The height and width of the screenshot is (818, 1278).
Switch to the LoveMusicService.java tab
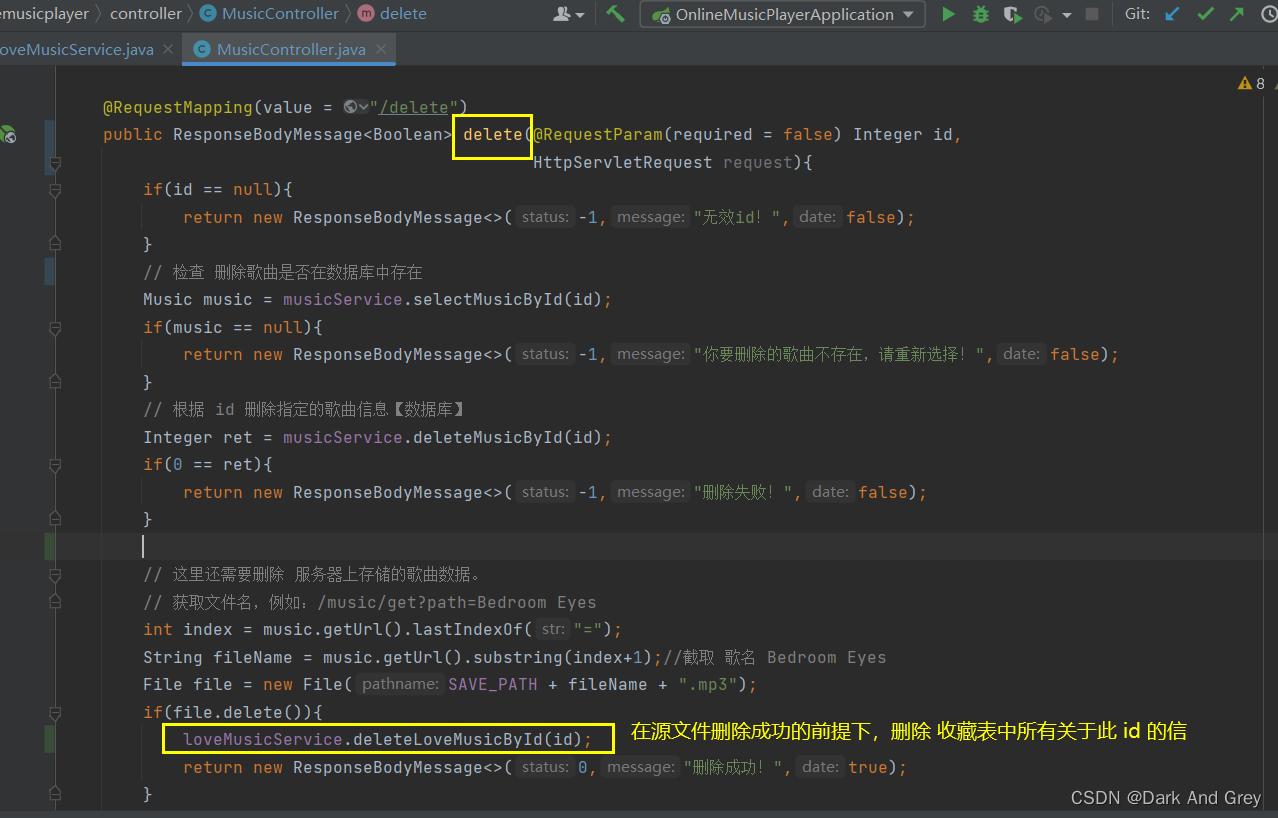pos(78,49)
